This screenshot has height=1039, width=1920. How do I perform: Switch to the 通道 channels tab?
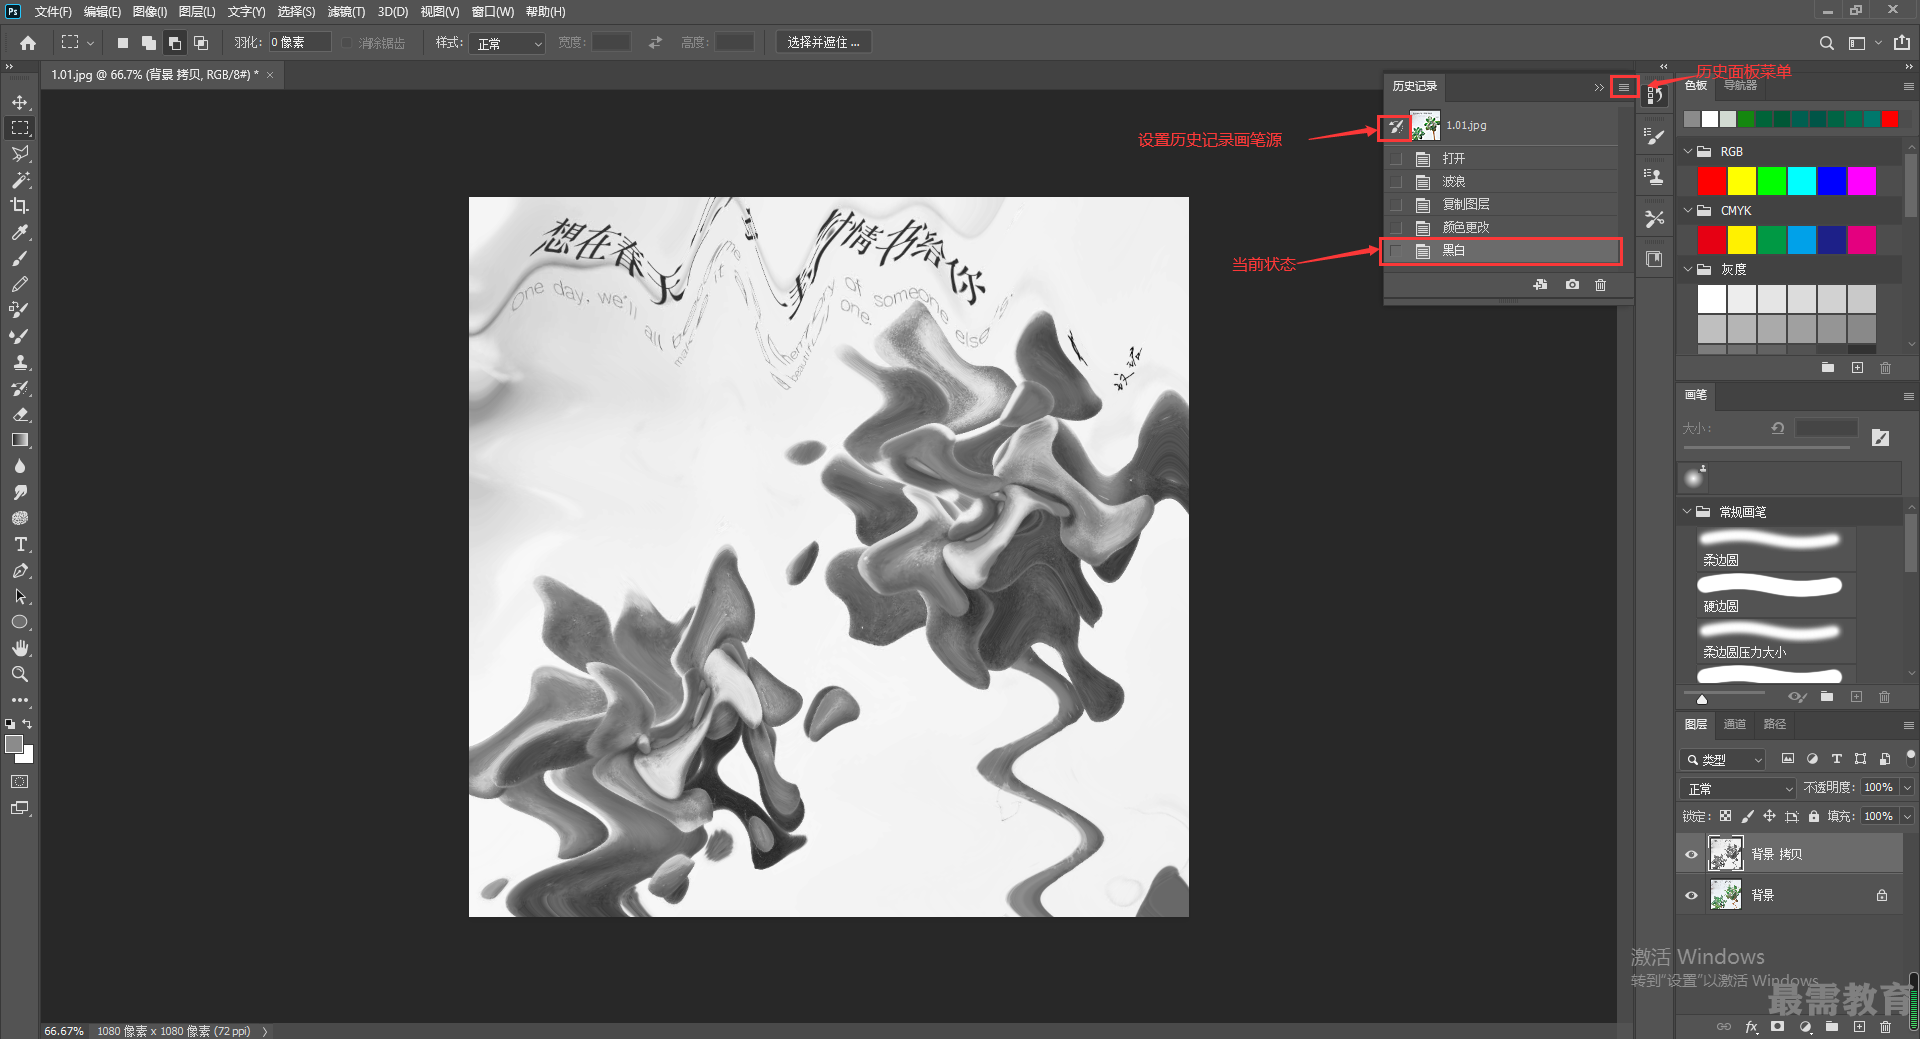pos(1735,724)
